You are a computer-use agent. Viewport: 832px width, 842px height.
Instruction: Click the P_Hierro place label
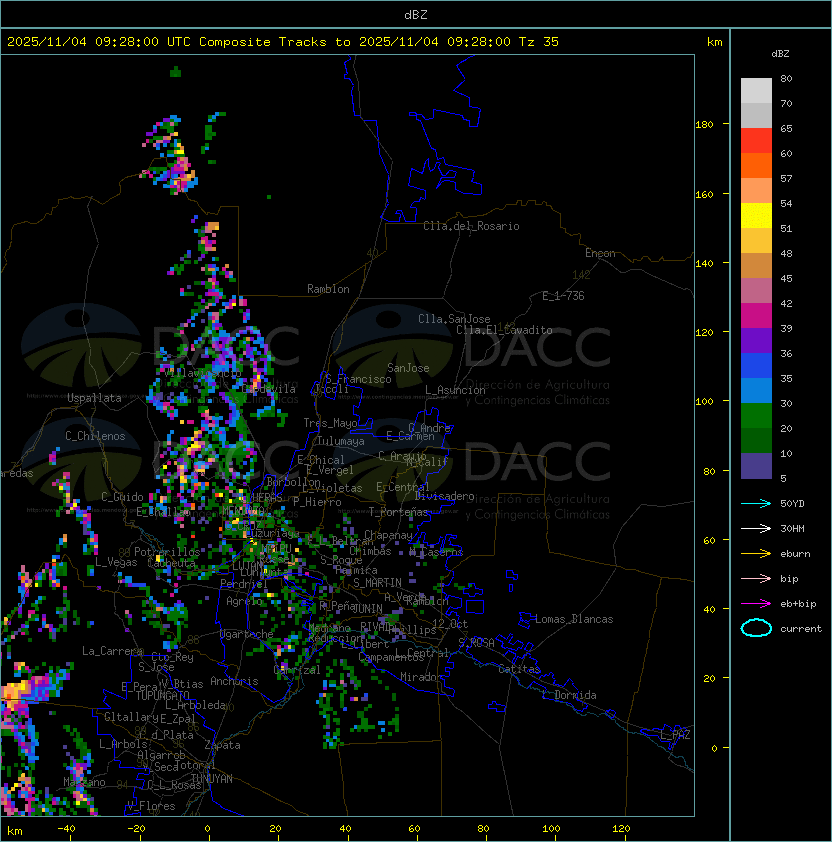point(317,502)
